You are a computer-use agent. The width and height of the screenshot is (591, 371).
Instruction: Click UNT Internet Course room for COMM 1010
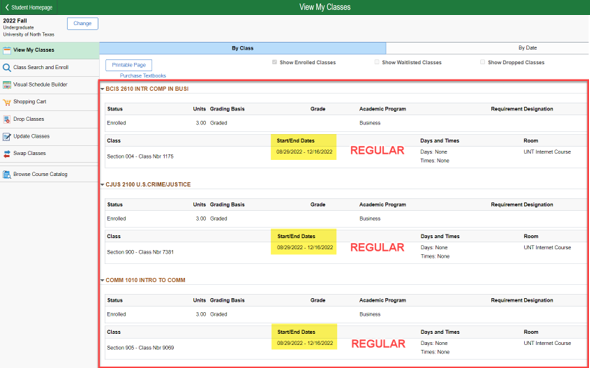coord(547,343)
